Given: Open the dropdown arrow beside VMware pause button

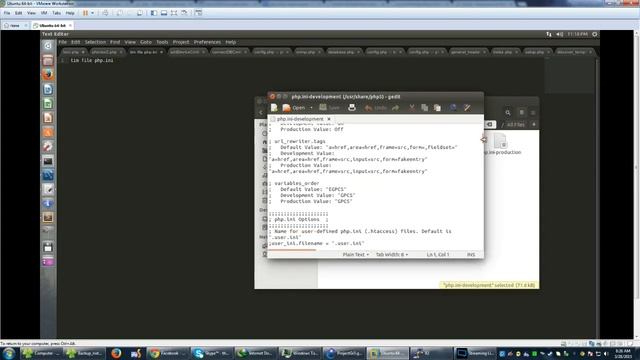Looking at the screenshot, I should click(x=92, y=13).
